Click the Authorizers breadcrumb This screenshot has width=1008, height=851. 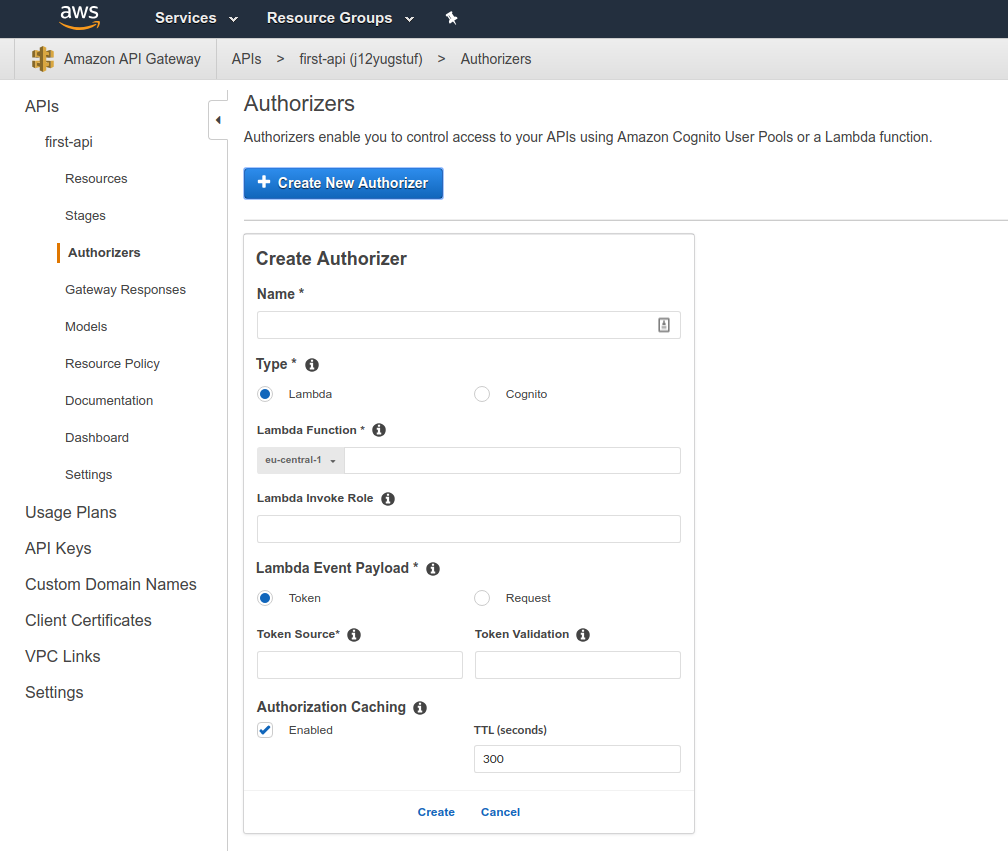coord(496,59)
